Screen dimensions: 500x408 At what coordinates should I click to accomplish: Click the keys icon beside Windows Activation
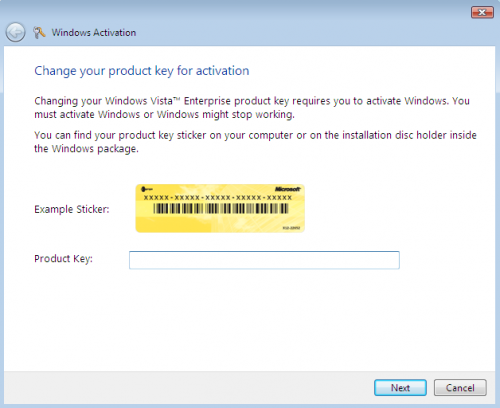(39, 32)
